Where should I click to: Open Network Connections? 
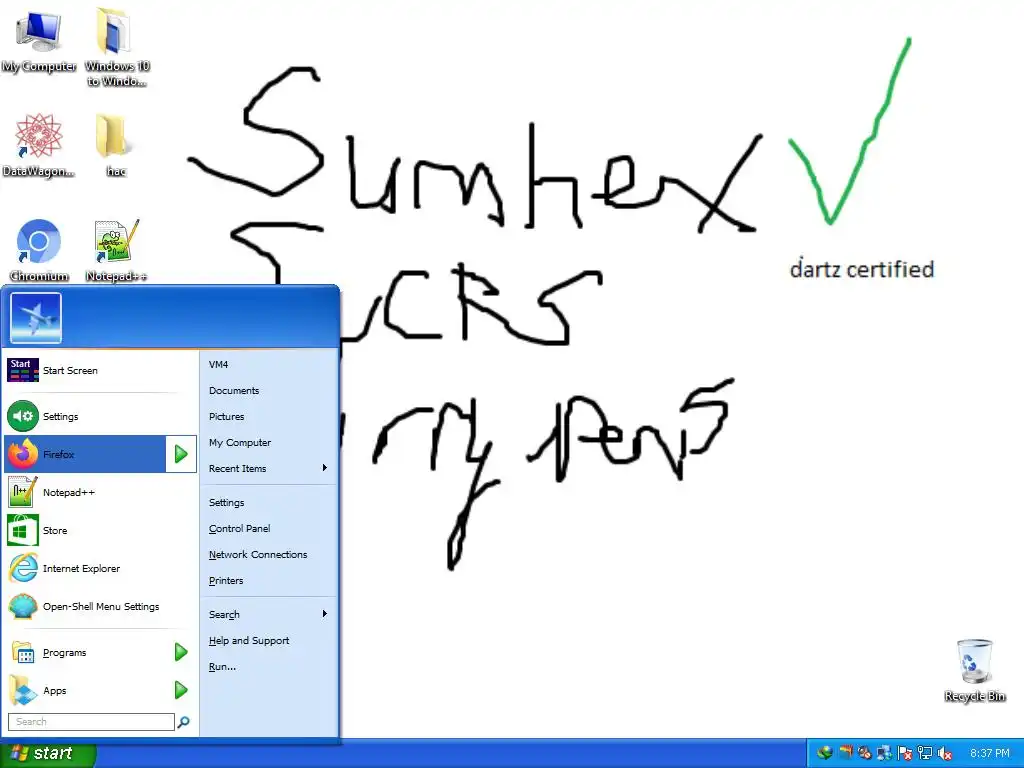(x=268, y=554)
